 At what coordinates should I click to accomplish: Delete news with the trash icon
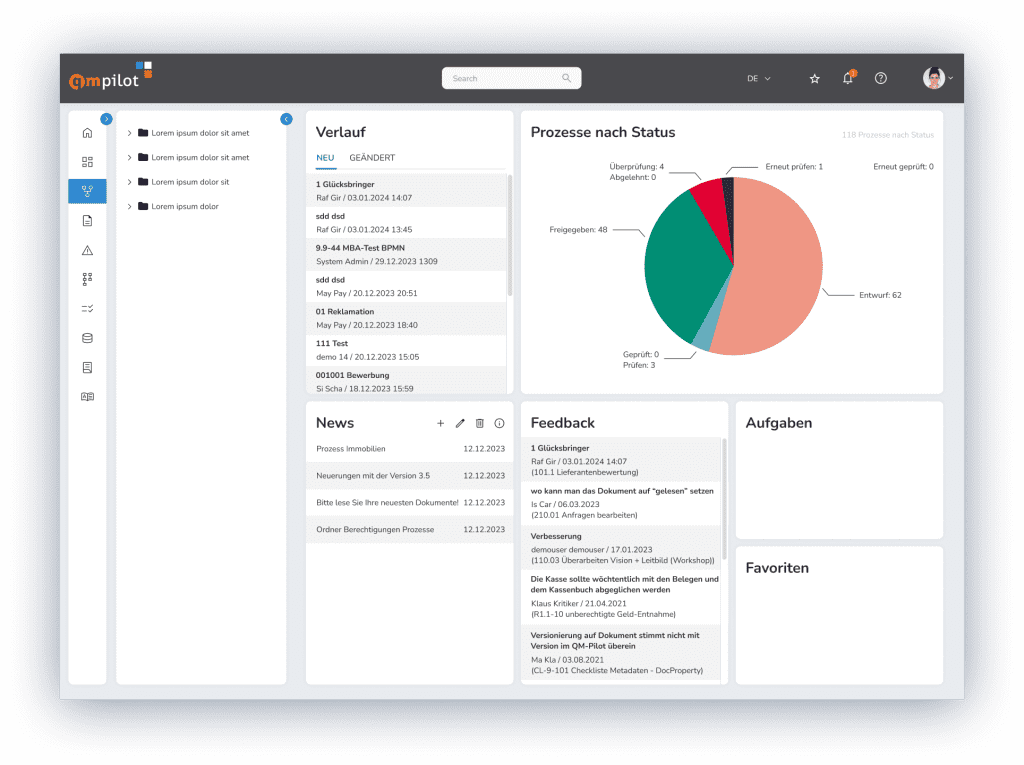(x=480, y=424)
